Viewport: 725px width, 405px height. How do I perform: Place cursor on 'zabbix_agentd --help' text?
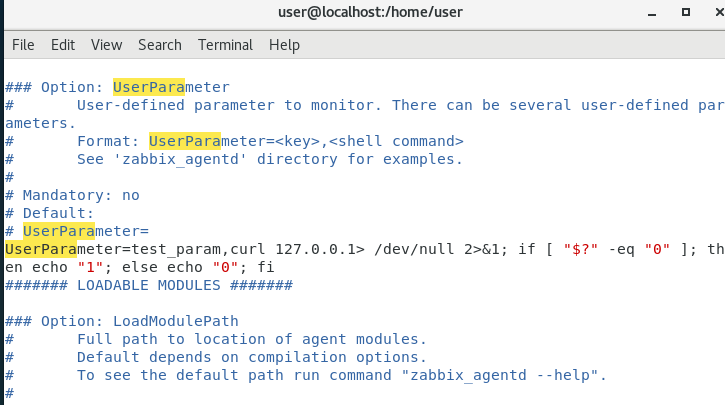pos(500,375)
